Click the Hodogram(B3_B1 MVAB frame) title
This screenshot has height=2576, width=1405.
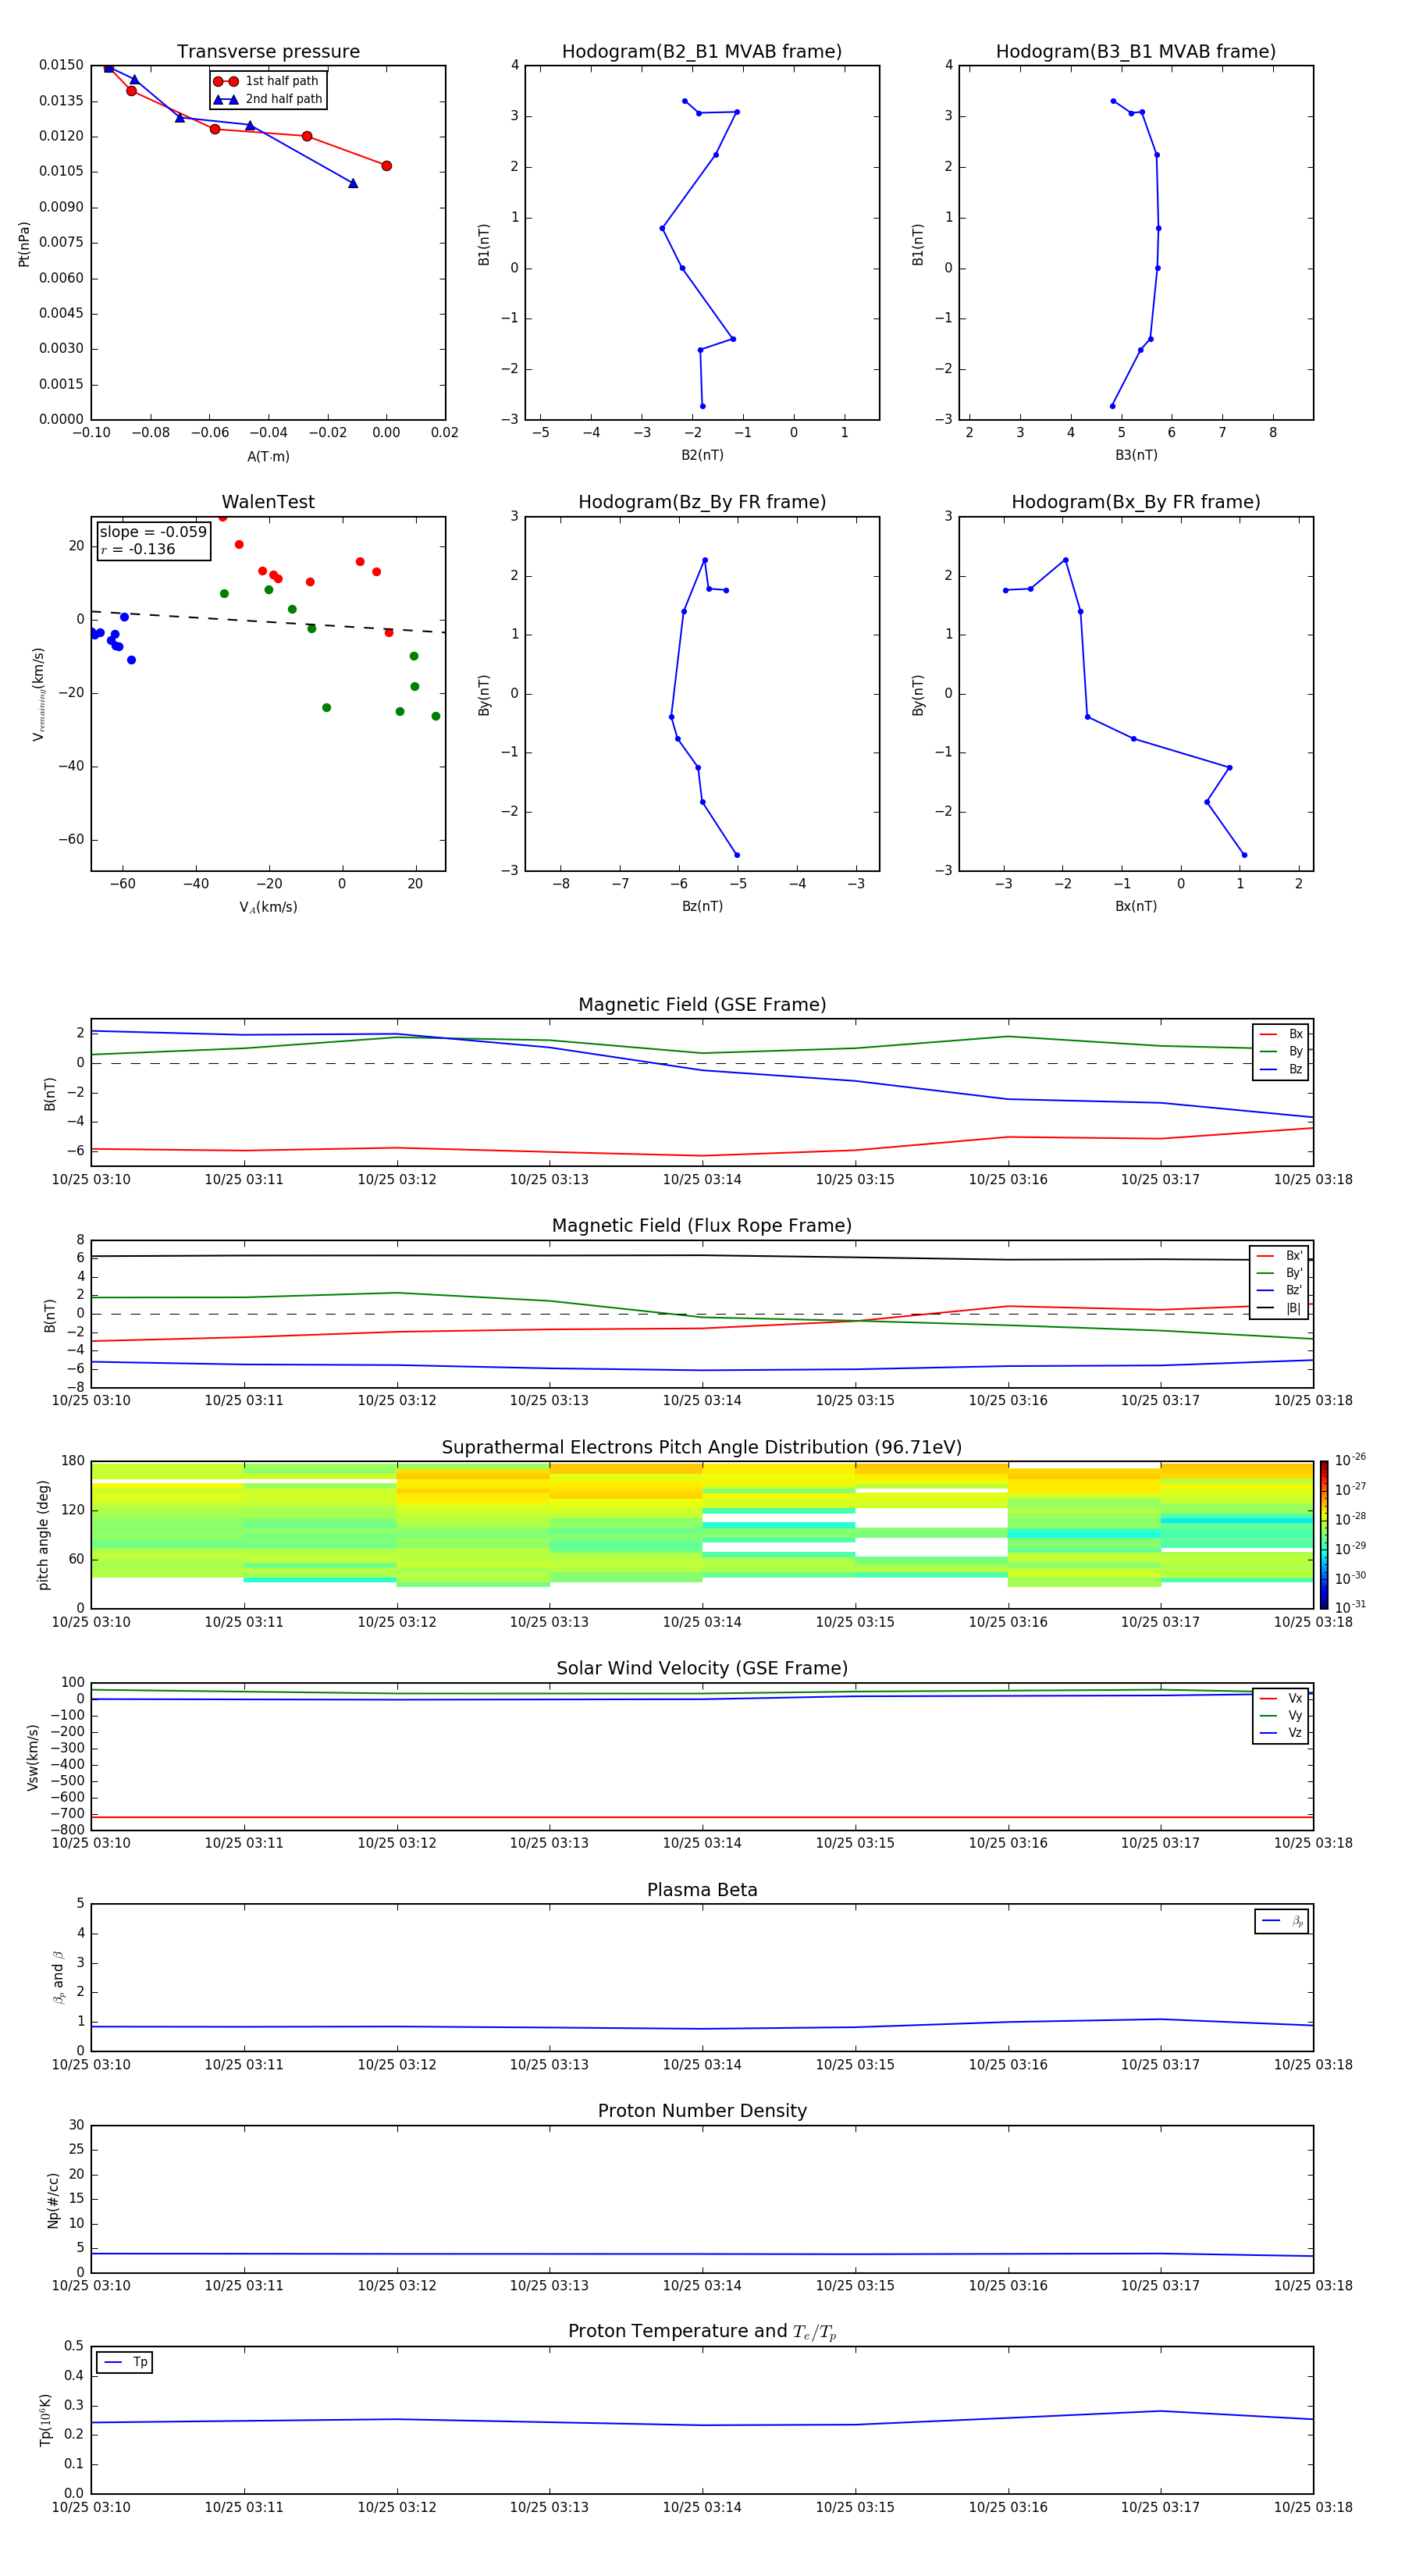(1135, 52)
